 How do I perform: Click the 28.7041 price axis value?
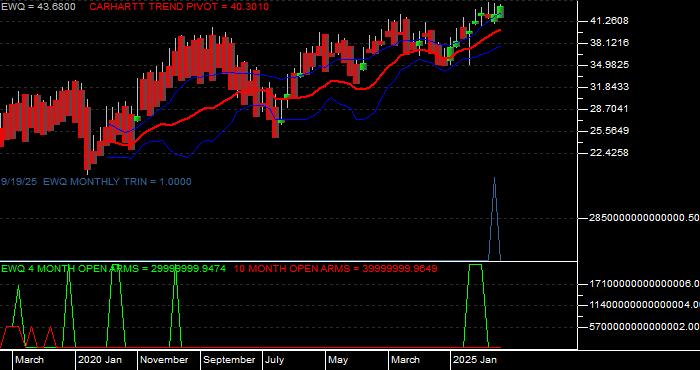[609, 108]
